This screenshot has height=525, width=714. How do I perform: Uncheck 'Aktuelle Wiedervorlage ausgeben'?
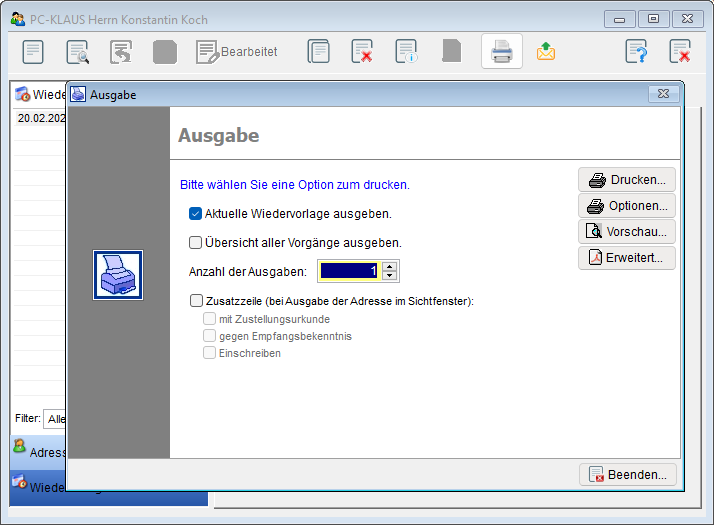(x=196, y=213)
